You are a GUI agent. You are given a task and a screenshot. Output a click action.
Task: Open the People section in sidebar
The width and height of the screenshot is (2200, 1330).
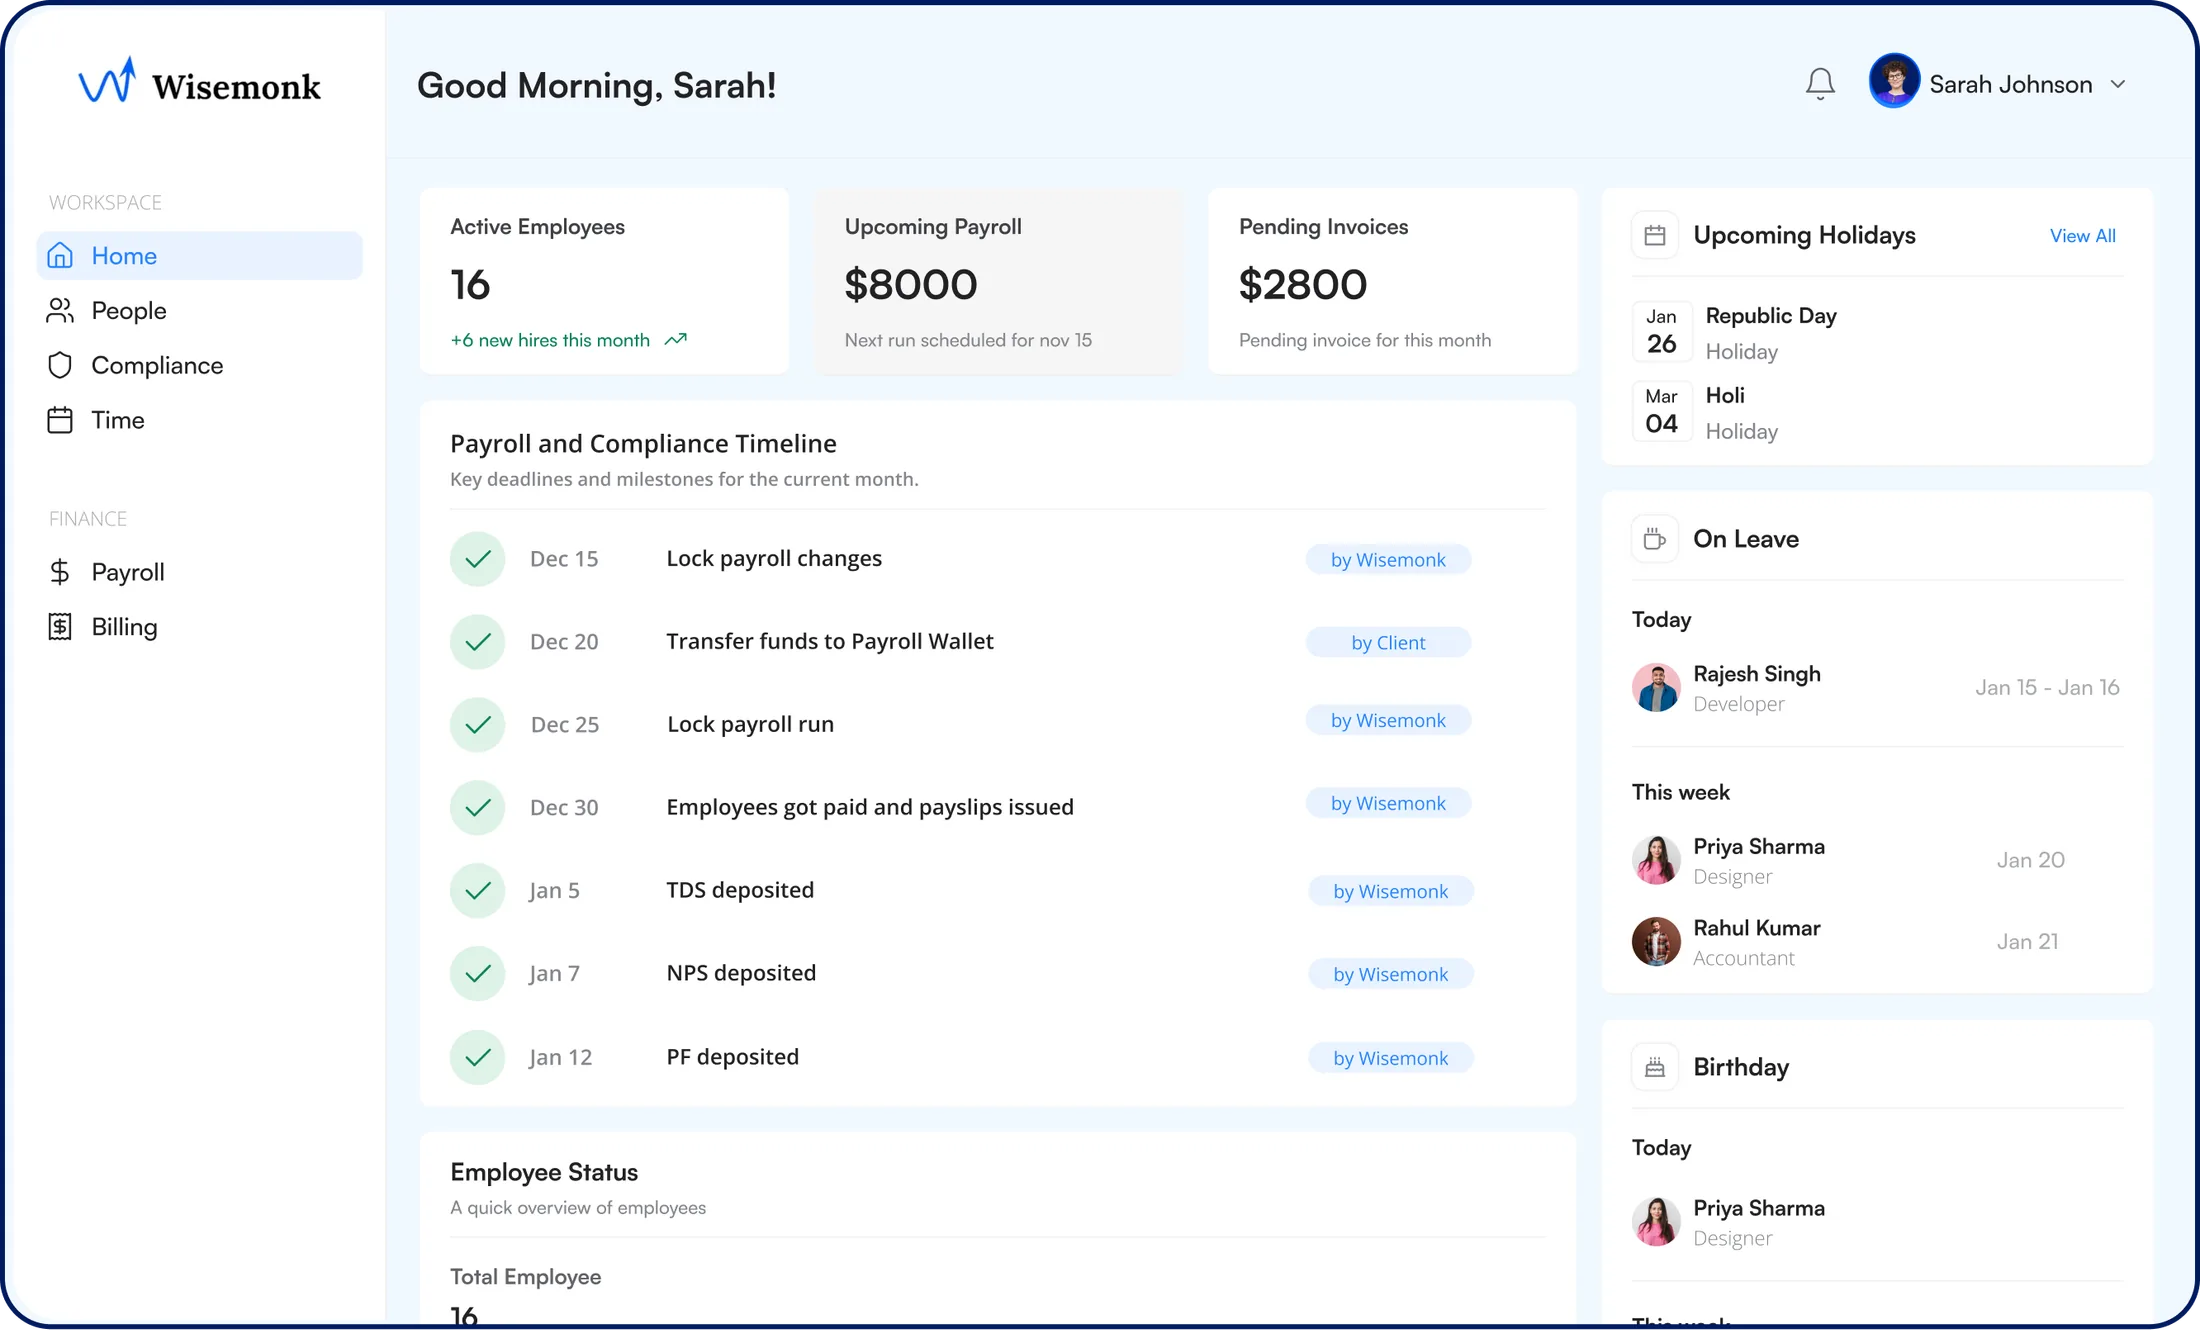(128, 311)
